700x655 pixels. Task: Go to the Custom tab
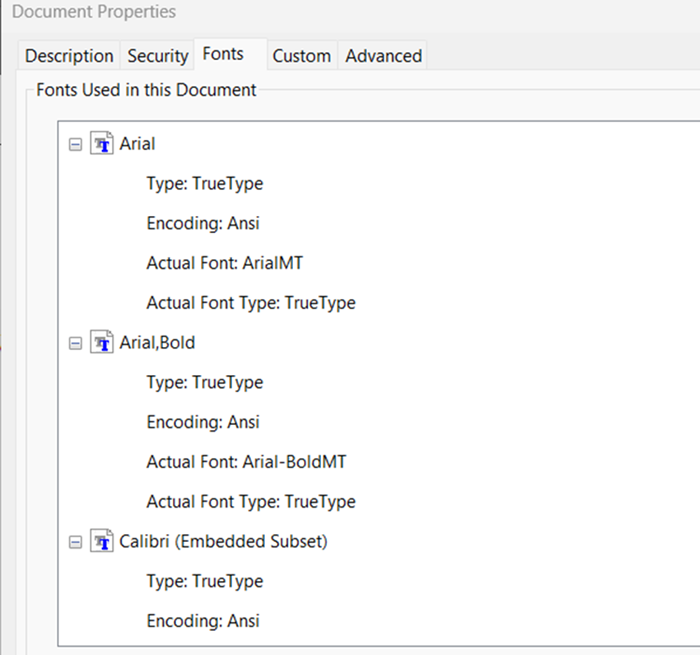click(x=301, y=56)
